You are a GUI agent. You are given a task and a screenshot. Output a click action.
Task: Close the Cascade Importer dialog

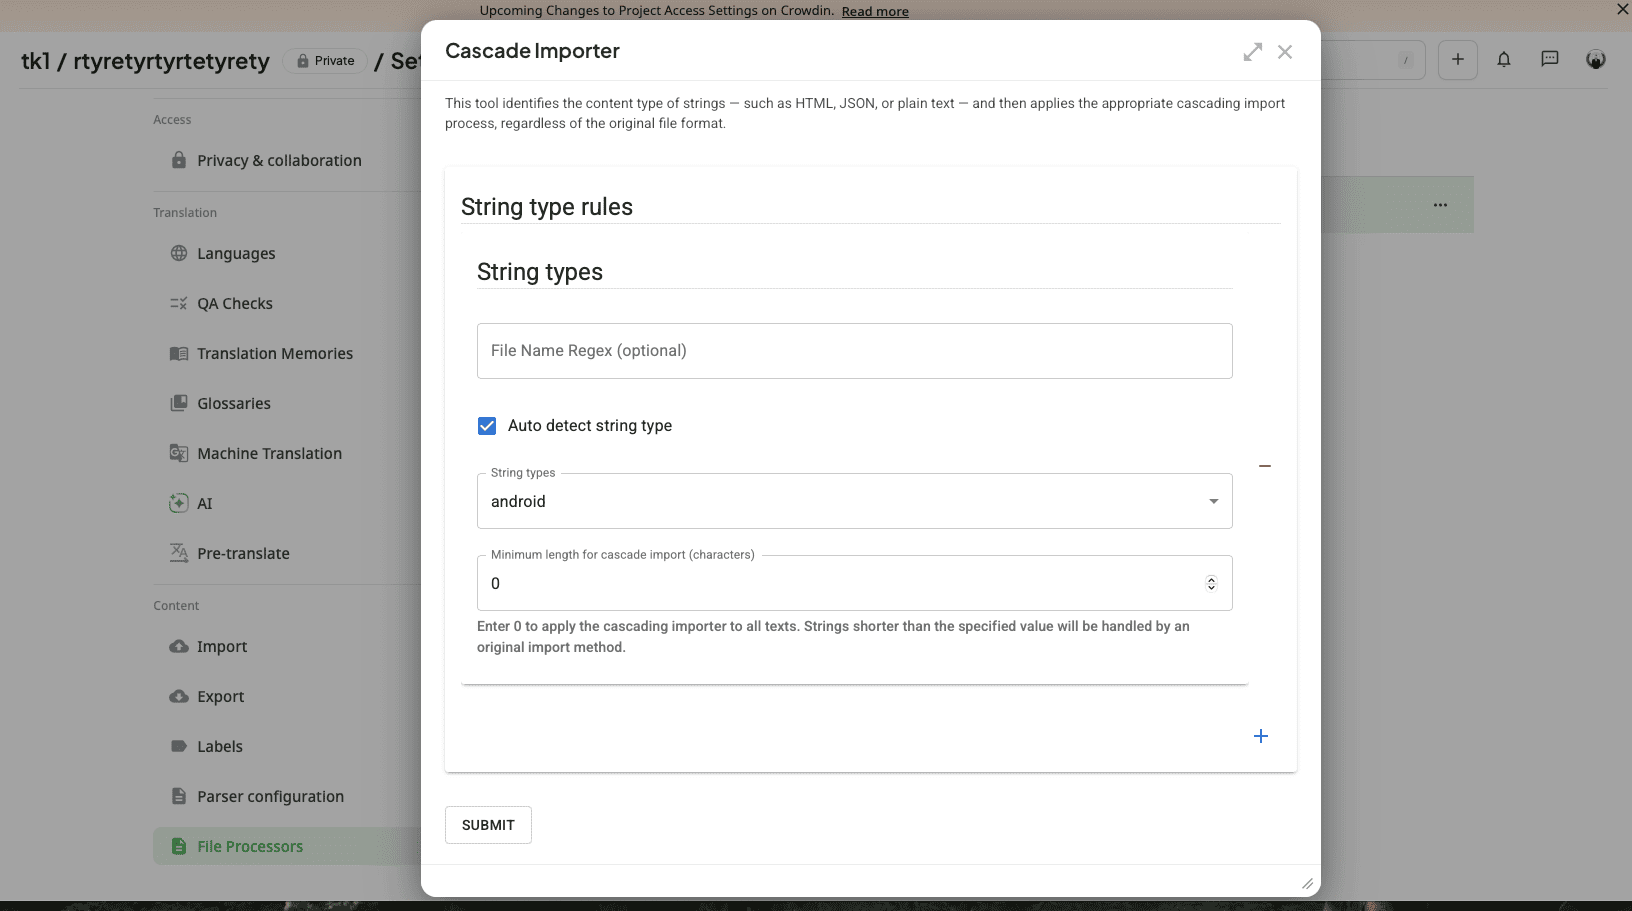(x=1285, y=52)
